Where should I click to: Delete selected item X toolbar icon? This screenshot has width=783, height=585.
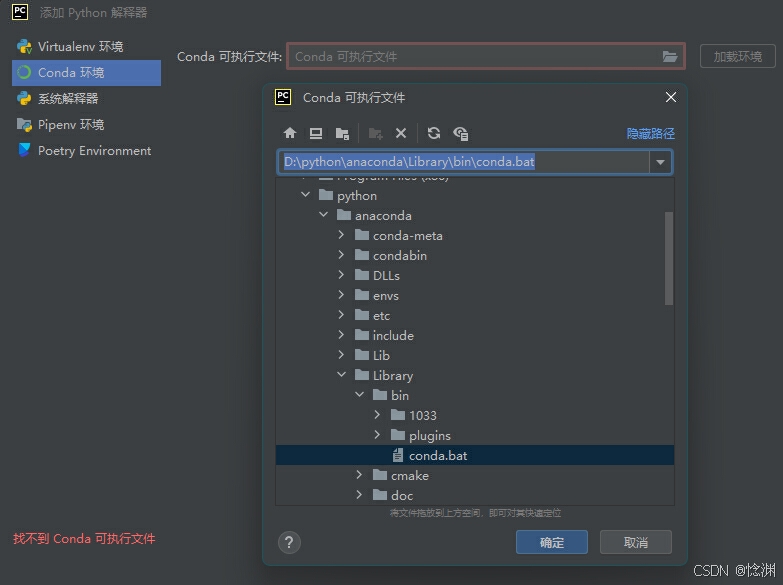[x=400, y=133]
